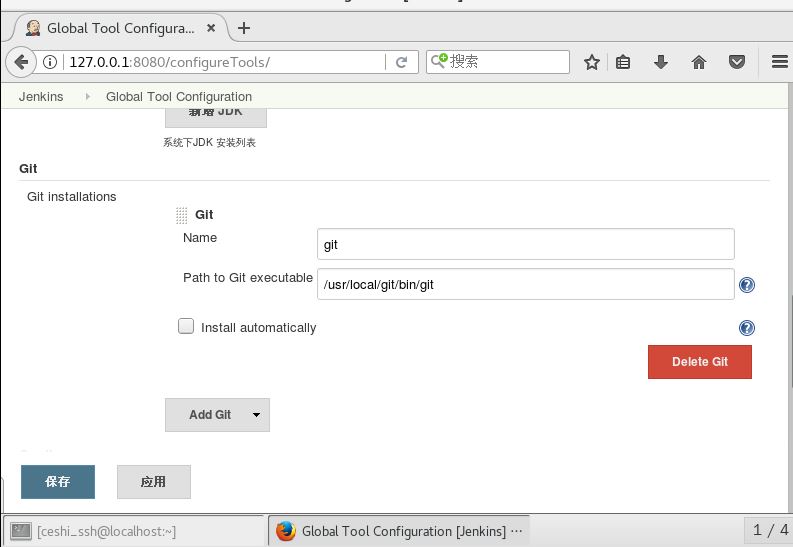793x547 pixels.
Task: Switch to the ceshi_ssh terminal in taskbar
Action: click(95, 531)
